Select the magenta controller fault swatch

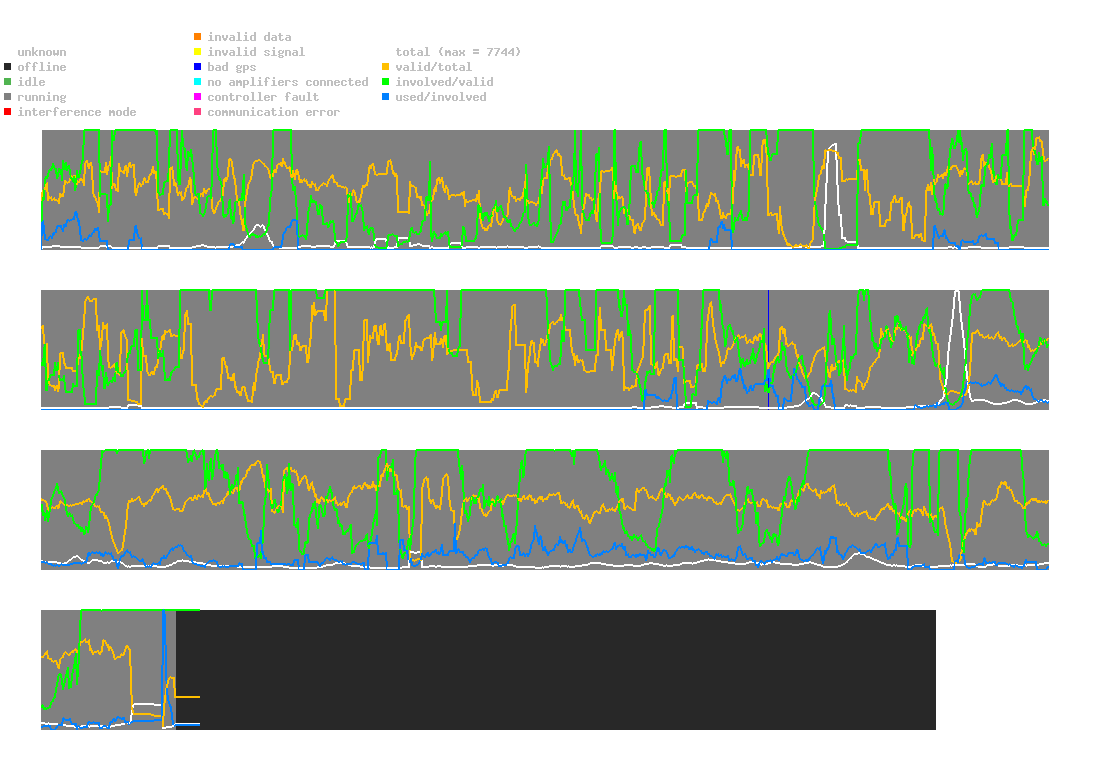pyautogui.click(x=198, y=97)
